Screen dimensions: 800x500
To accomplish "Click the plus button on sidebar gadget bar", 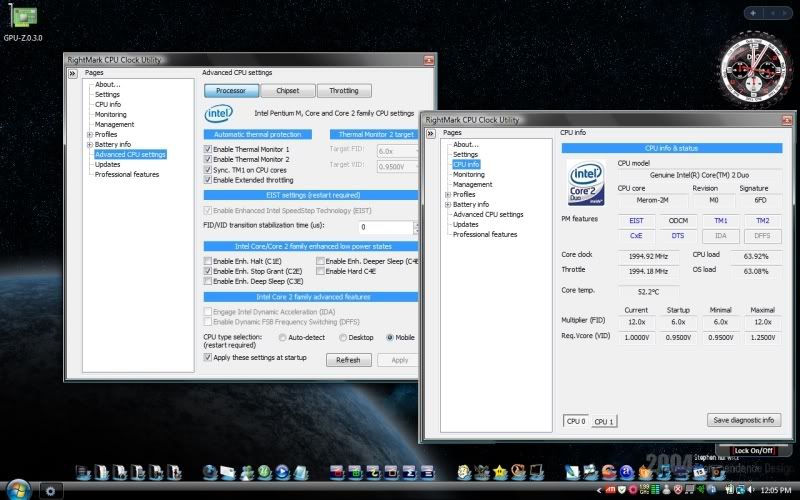I will [753, 13].
